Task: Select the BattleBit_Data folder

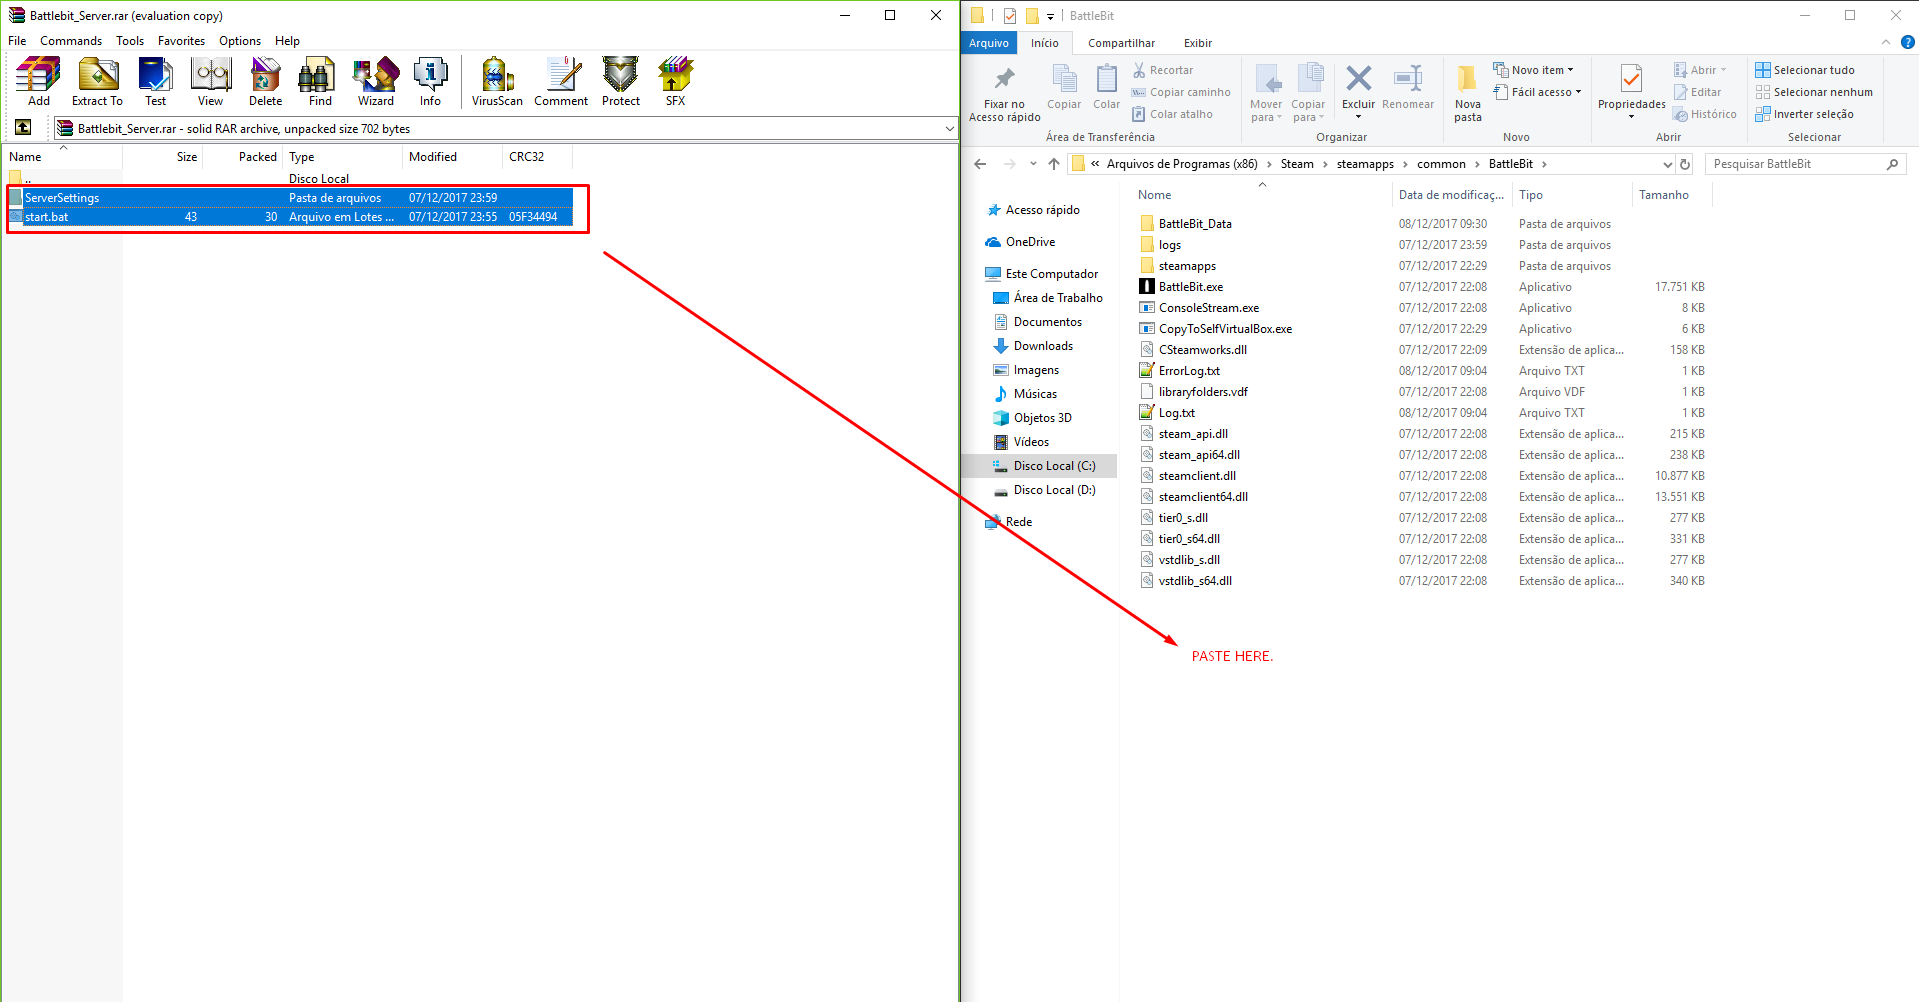Action: point(1194,224)
